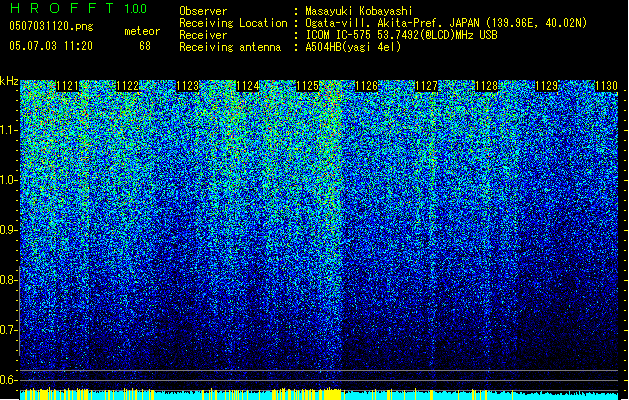
Task: Click the ICOM IC-575 receiver text
Action: pos(401,35)
